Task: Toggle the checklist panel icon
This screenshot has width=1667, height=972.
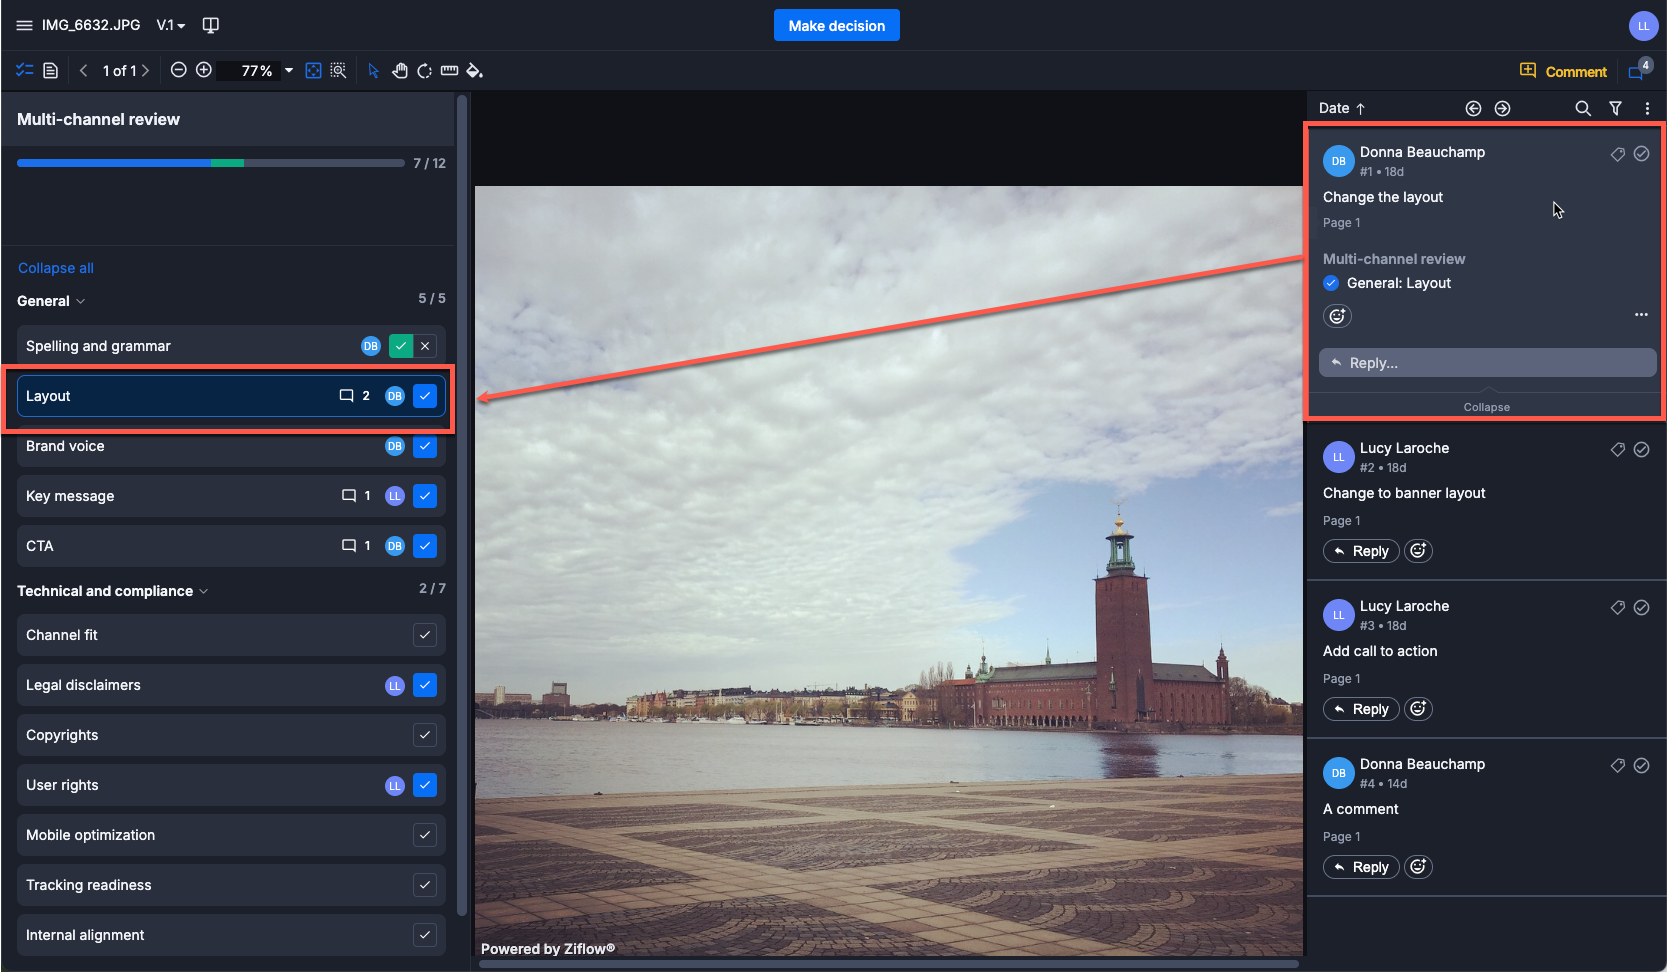Action: [24, 71]
